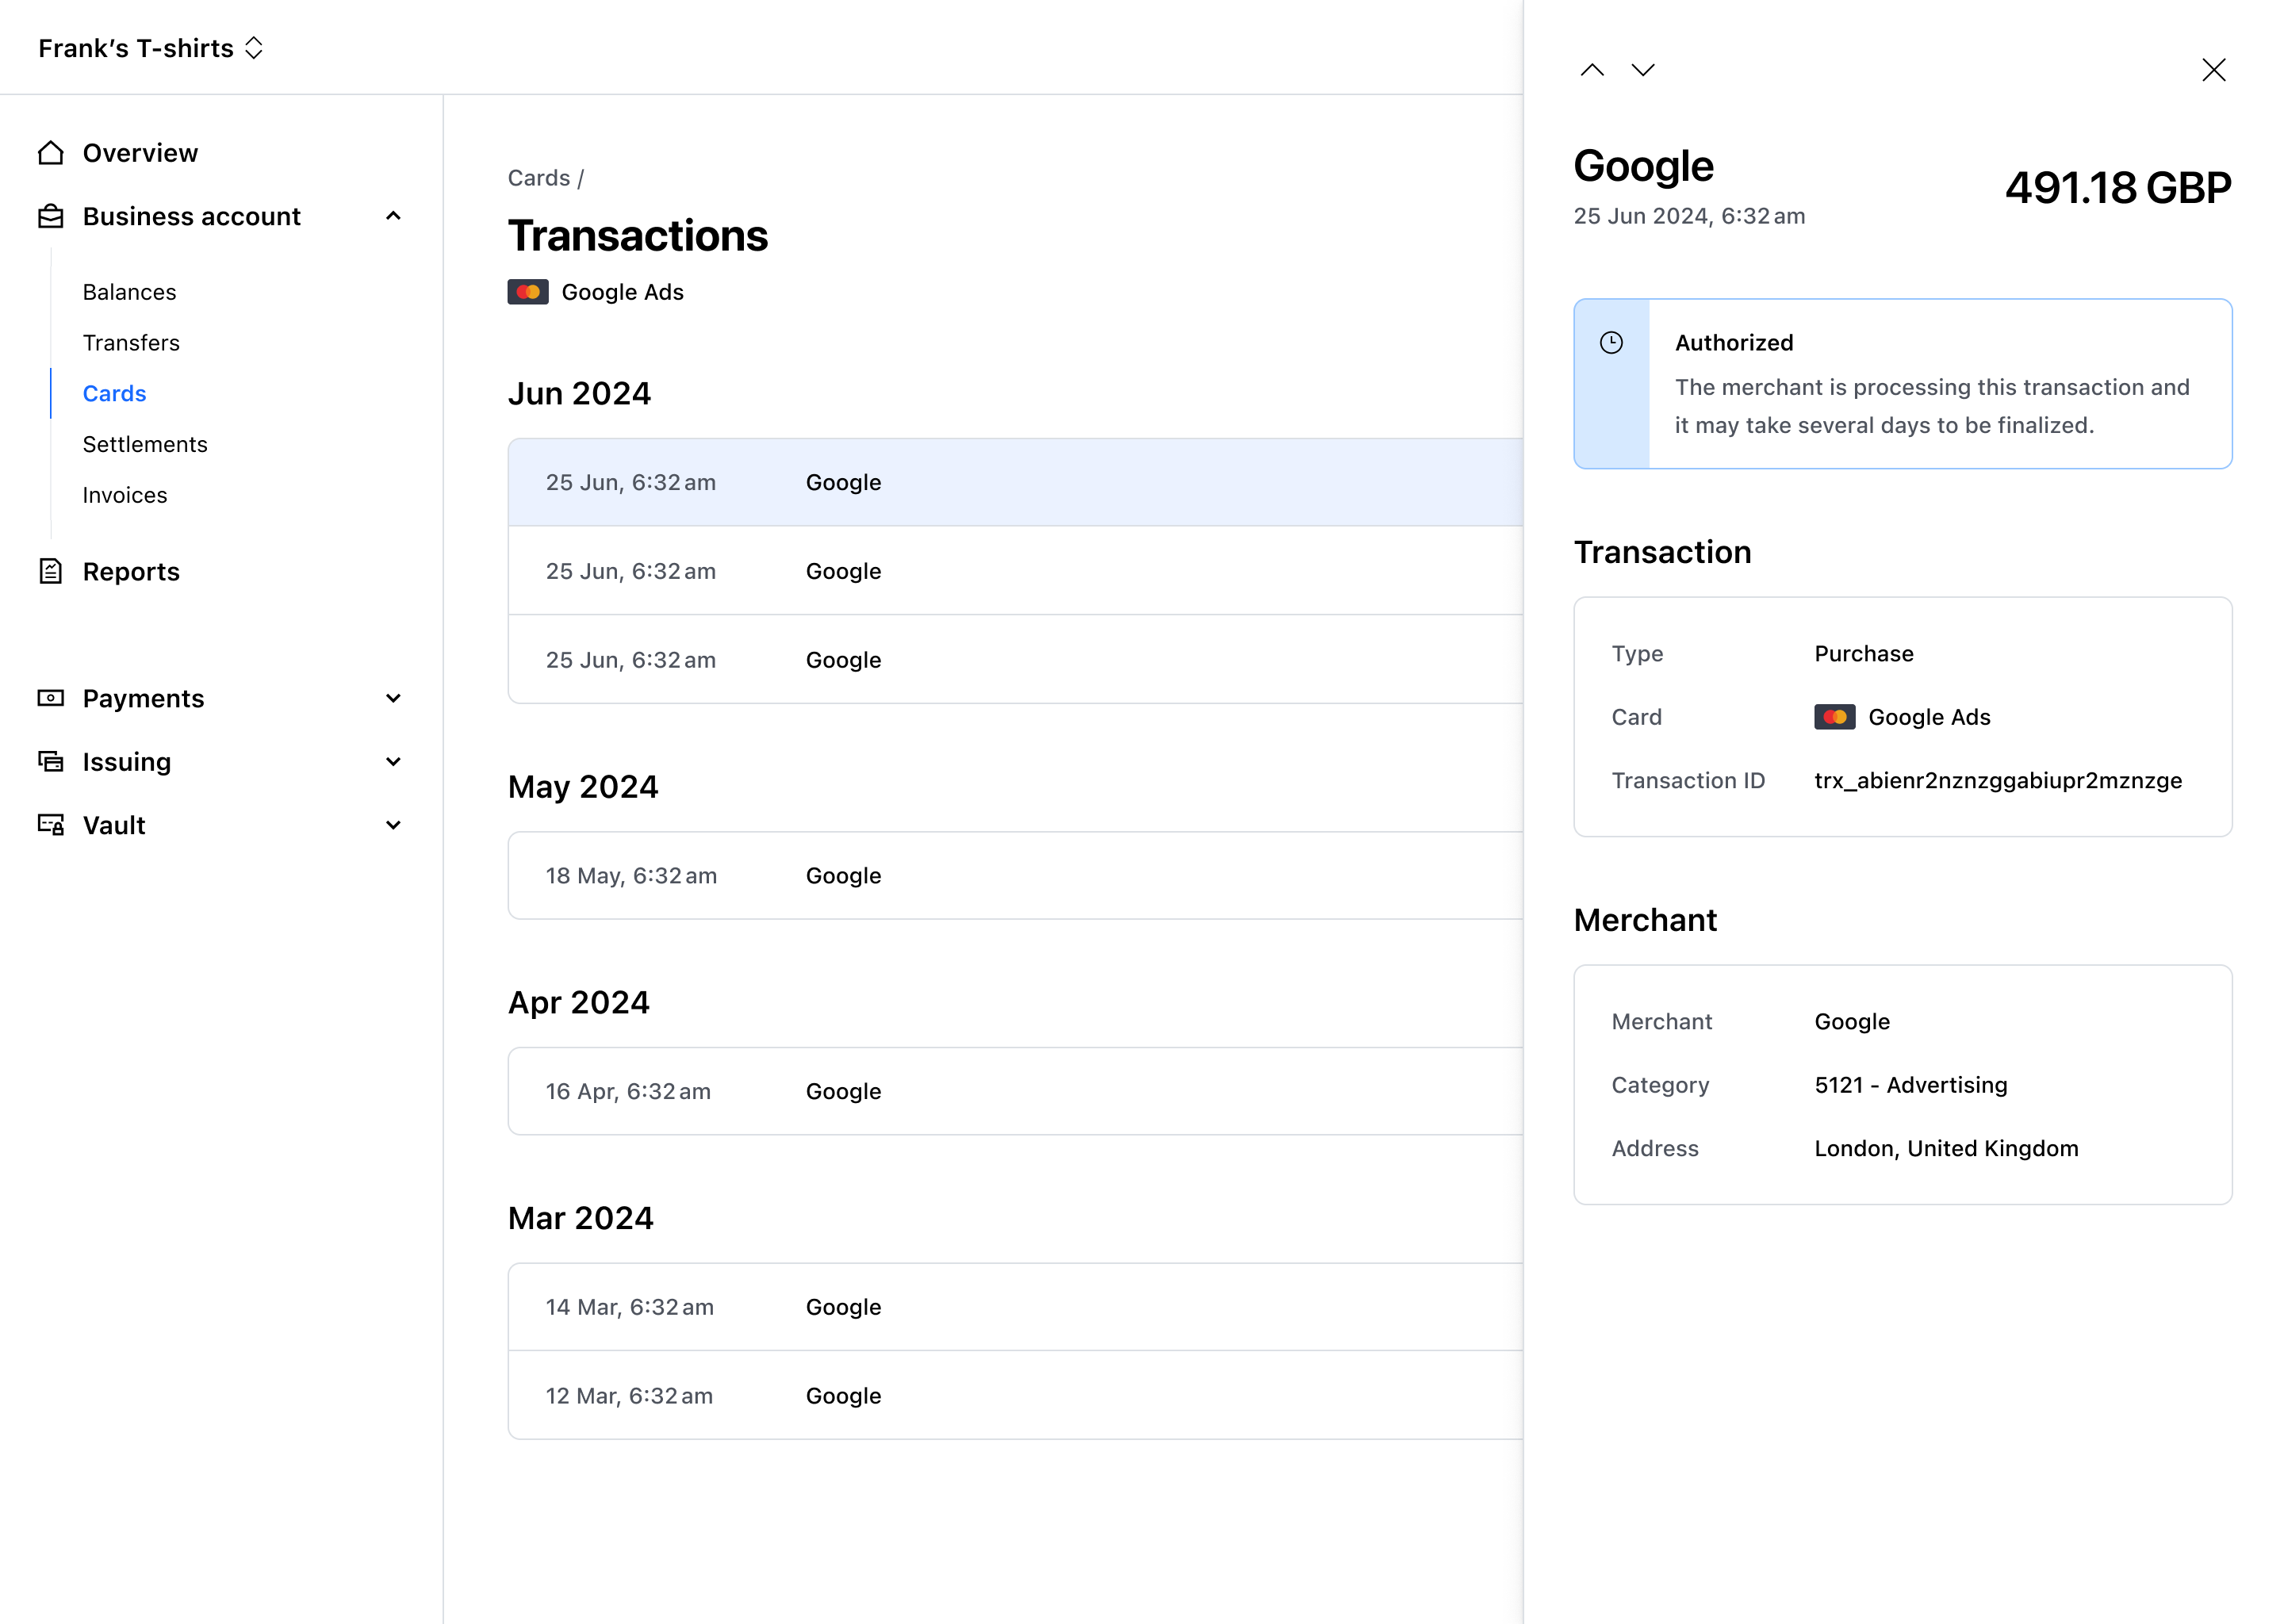Click the Reports document icon

point(51,571)
